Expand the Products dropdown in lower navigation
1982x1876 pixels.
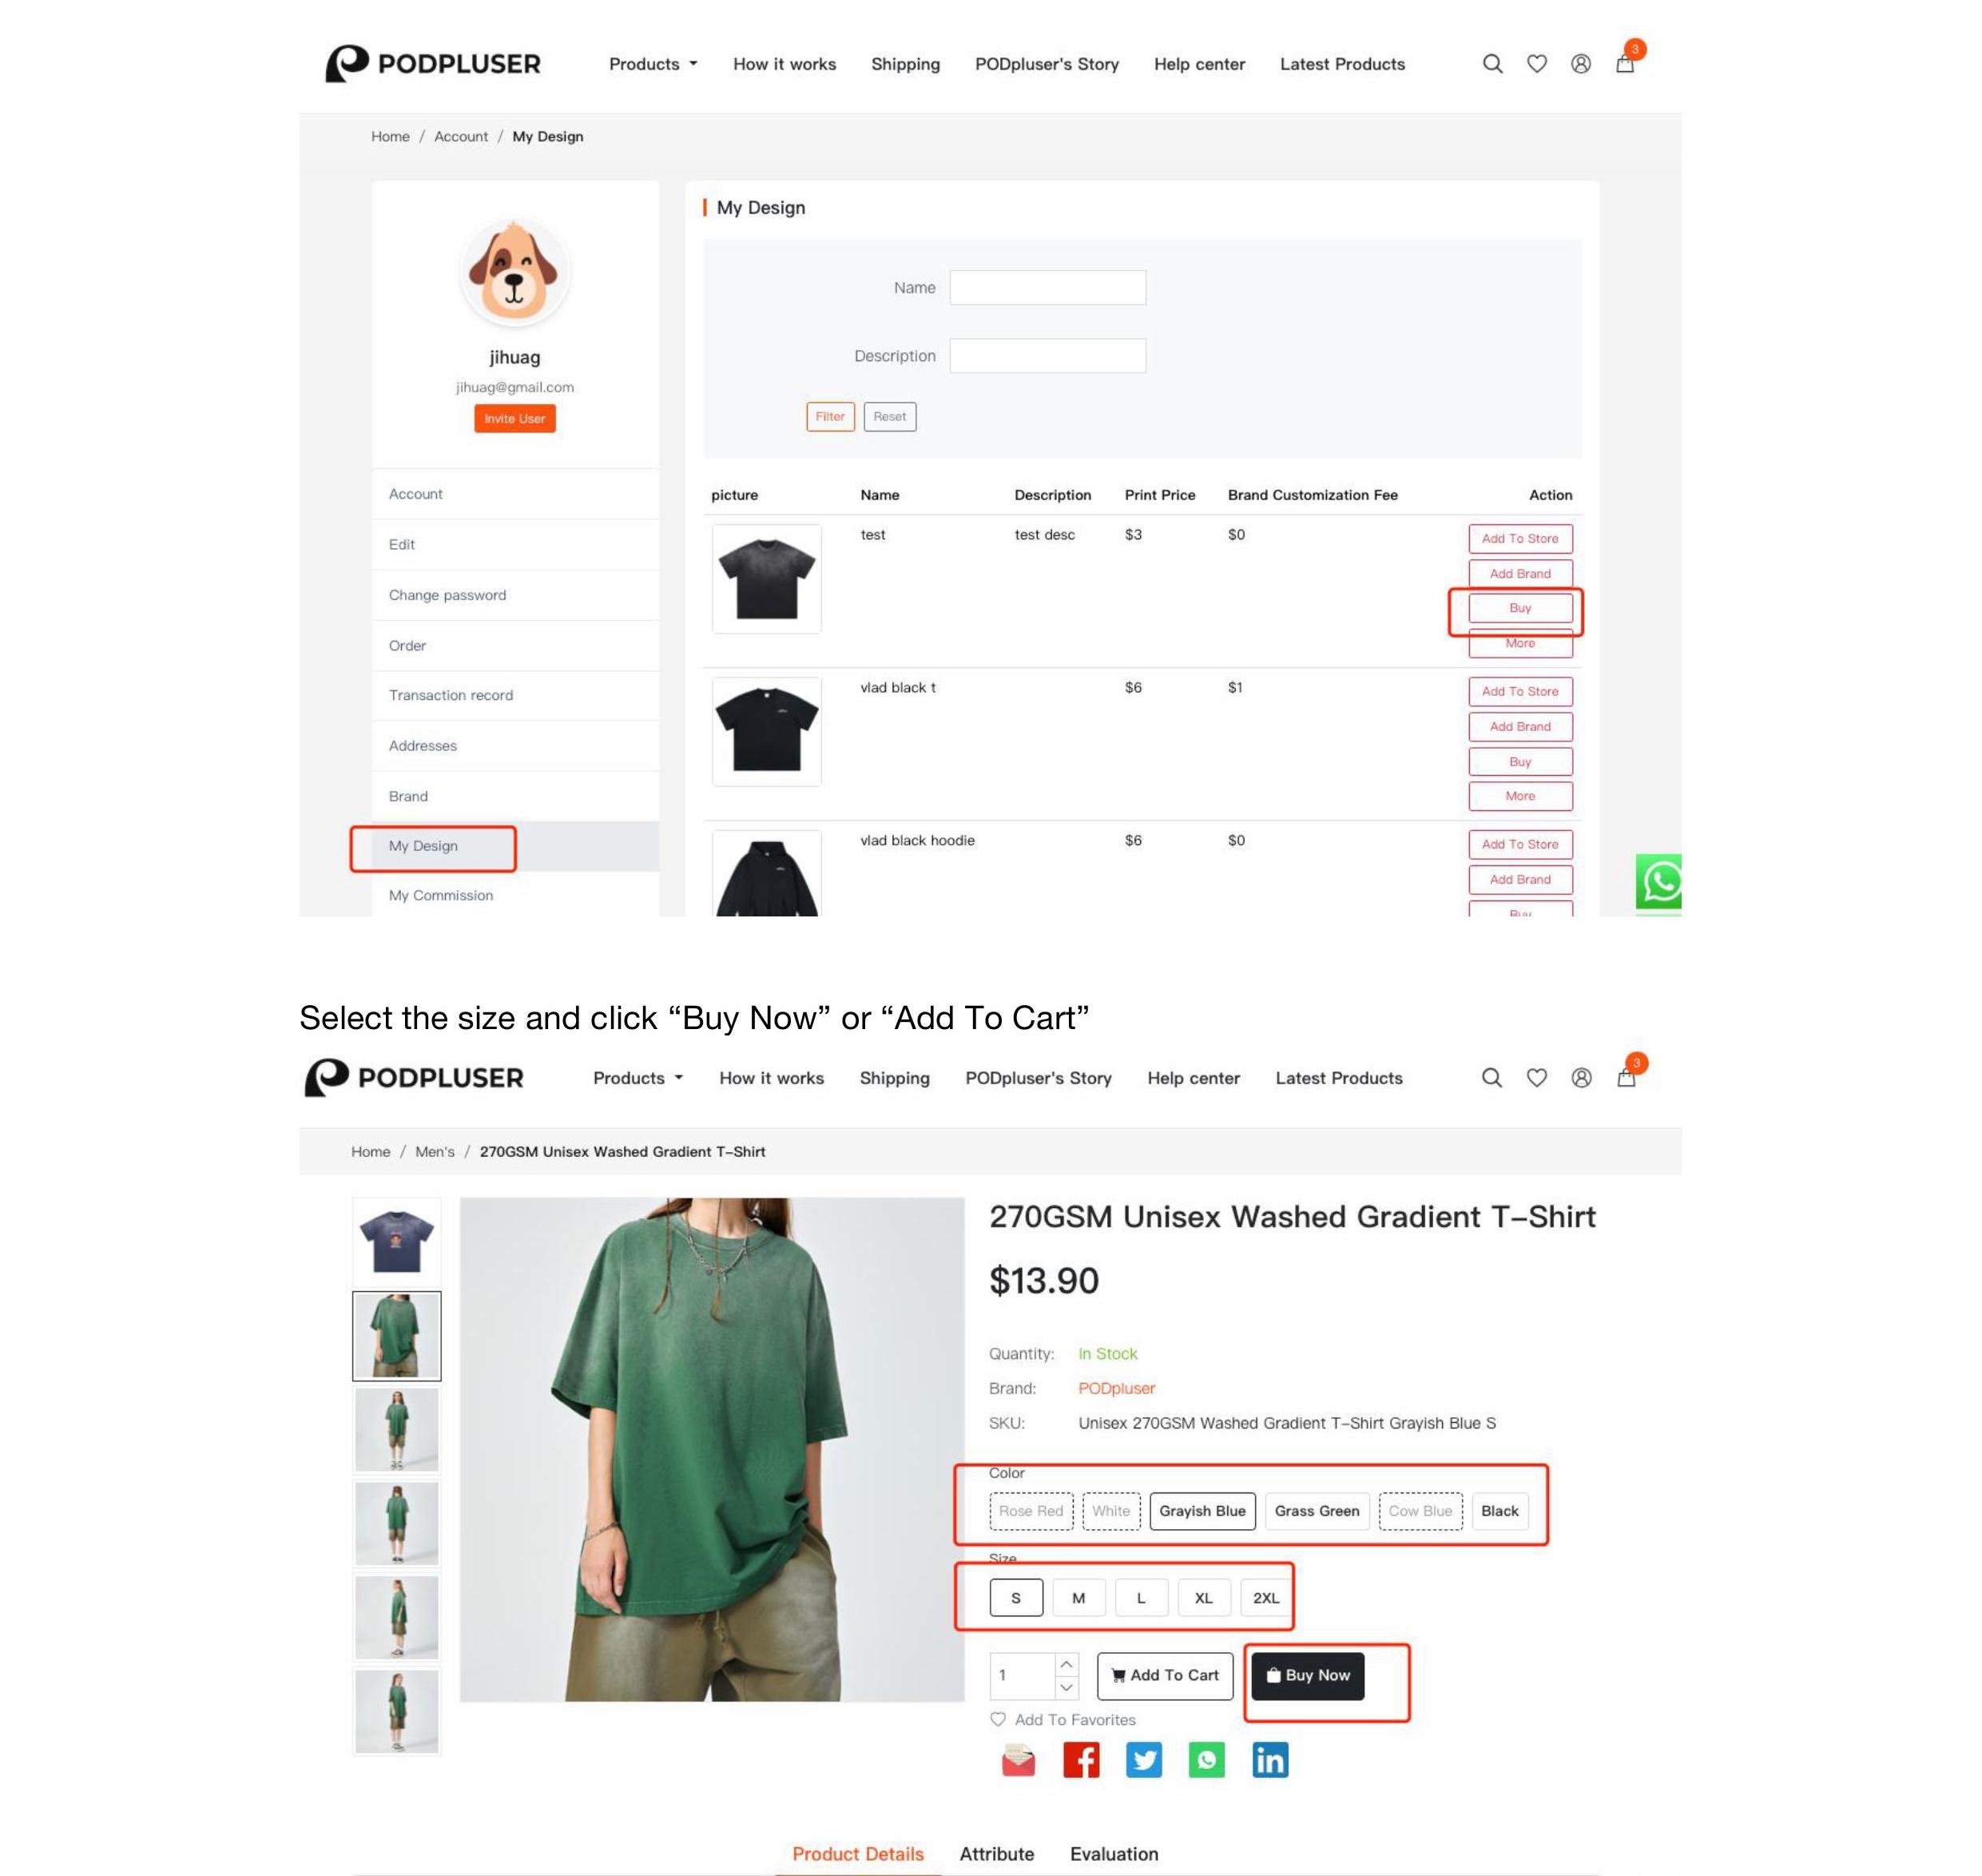pos(638,1078)
